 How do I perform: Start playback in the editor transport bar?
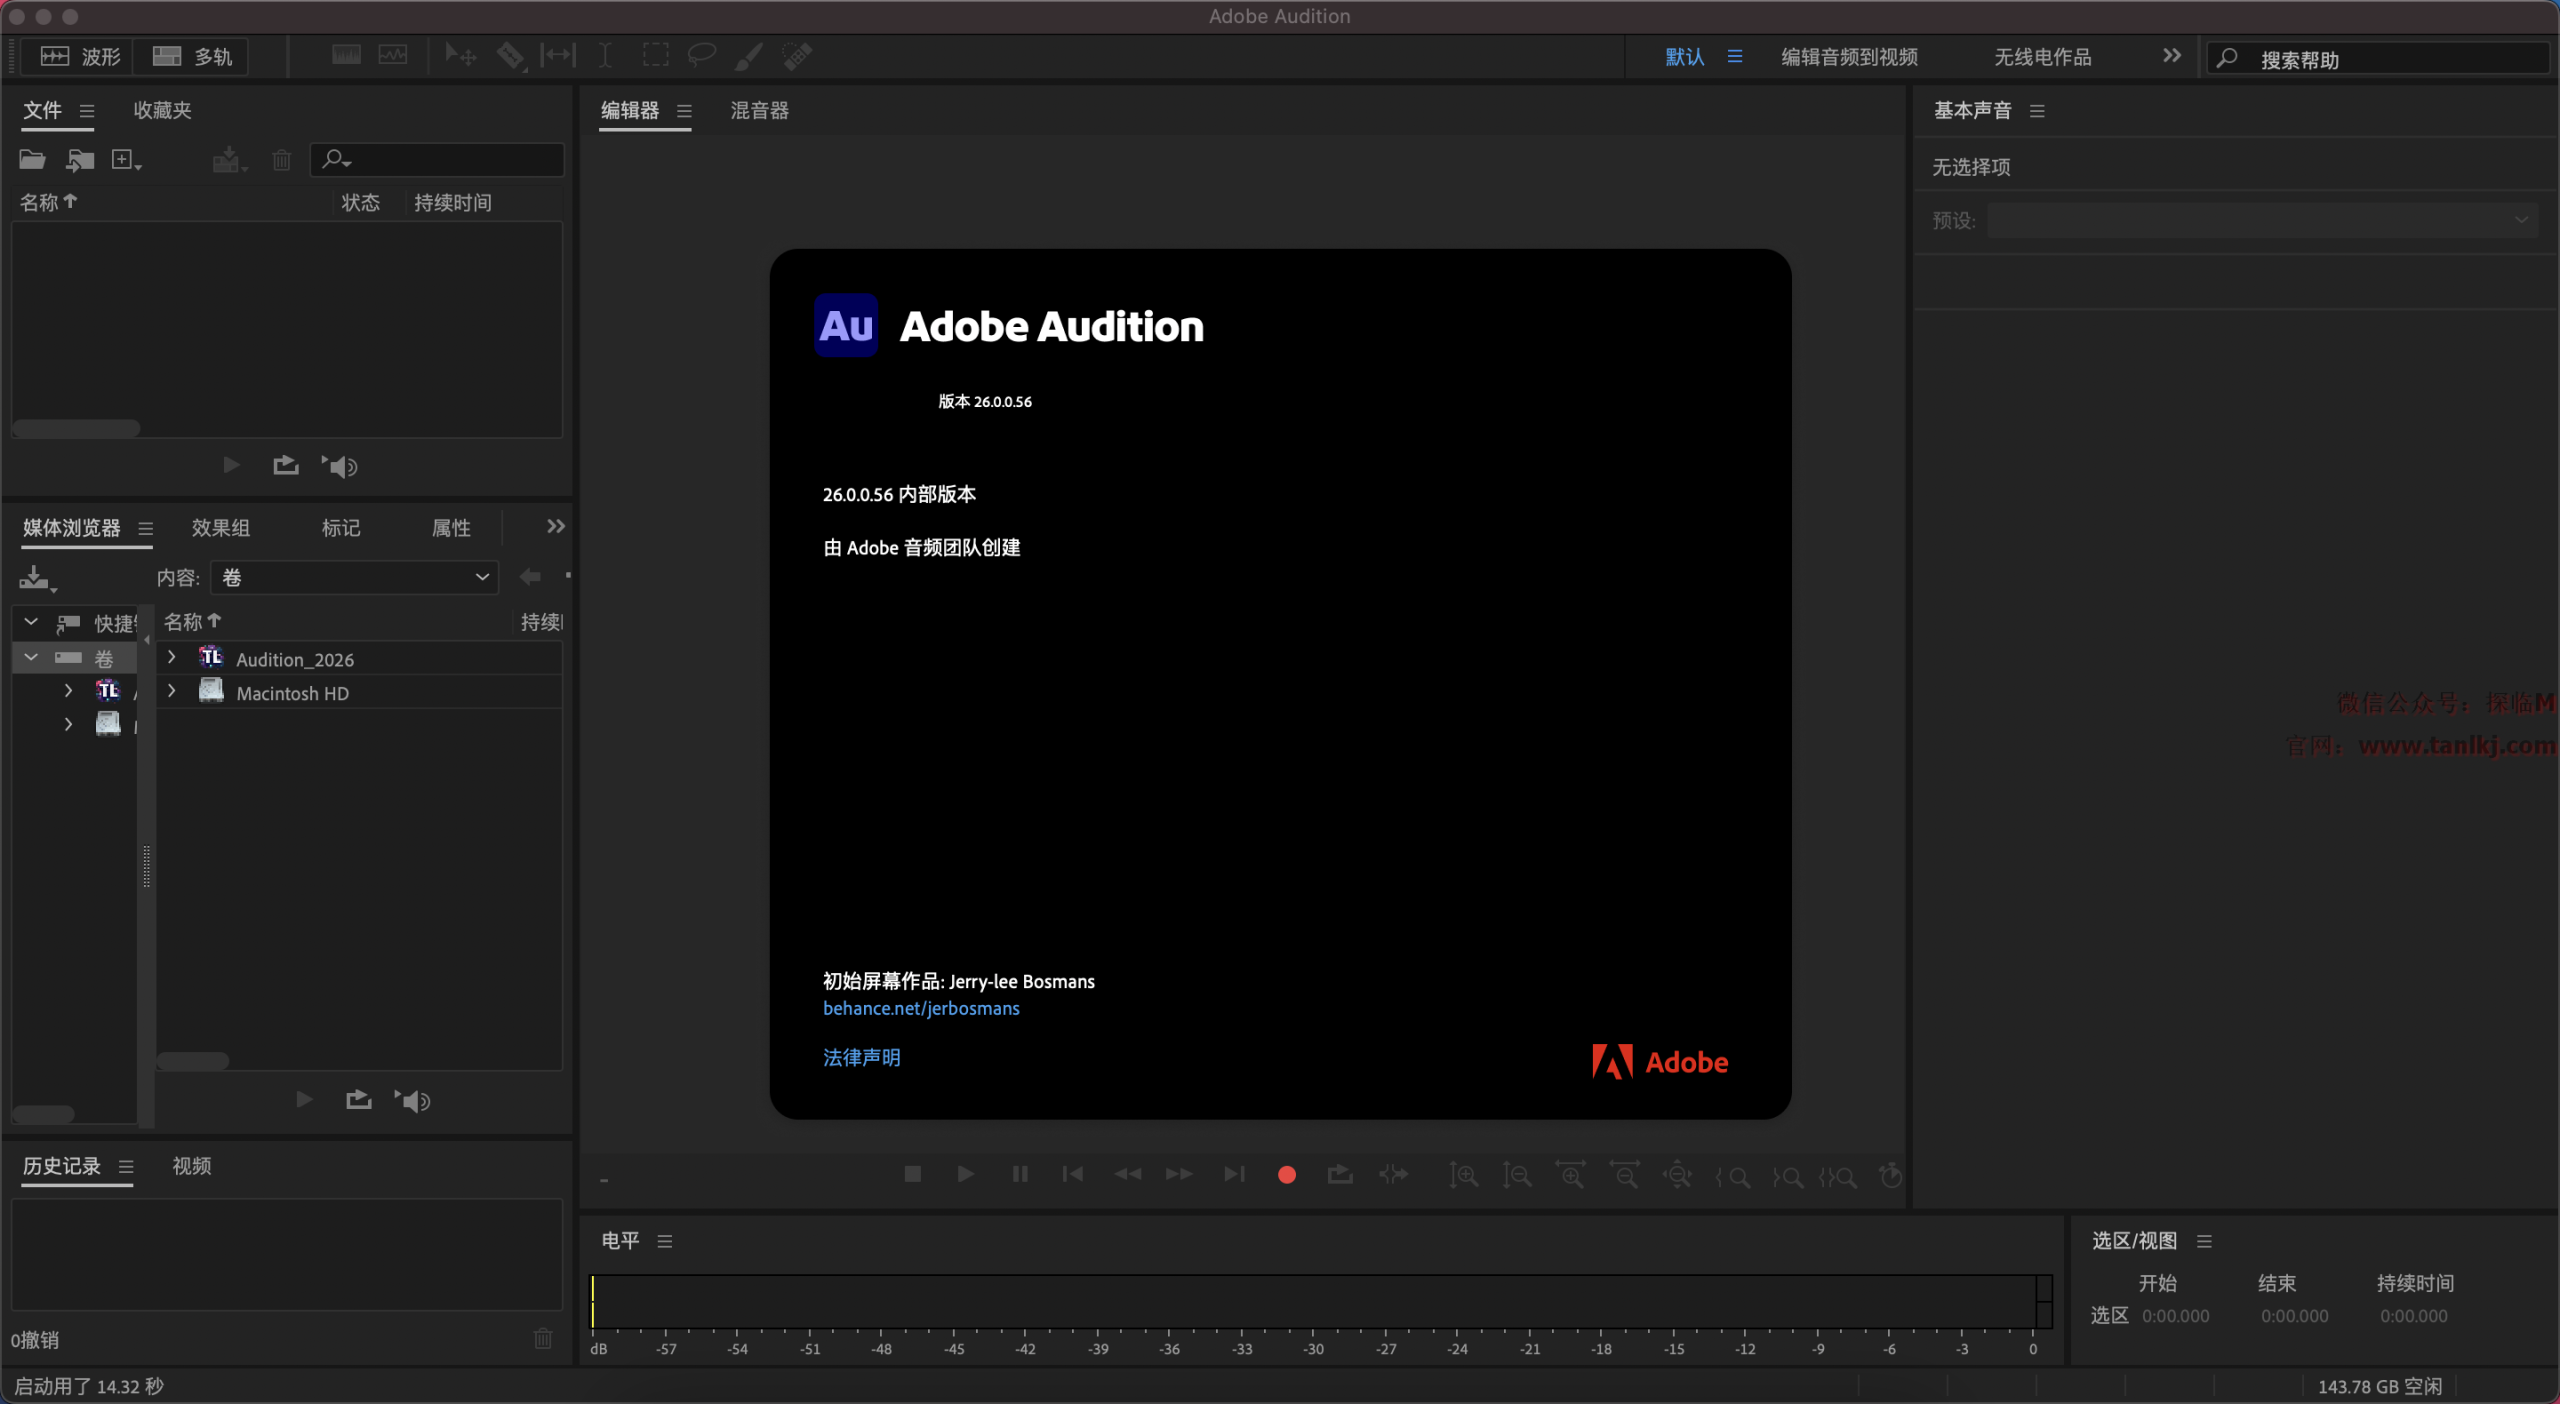pos(965,1174)
